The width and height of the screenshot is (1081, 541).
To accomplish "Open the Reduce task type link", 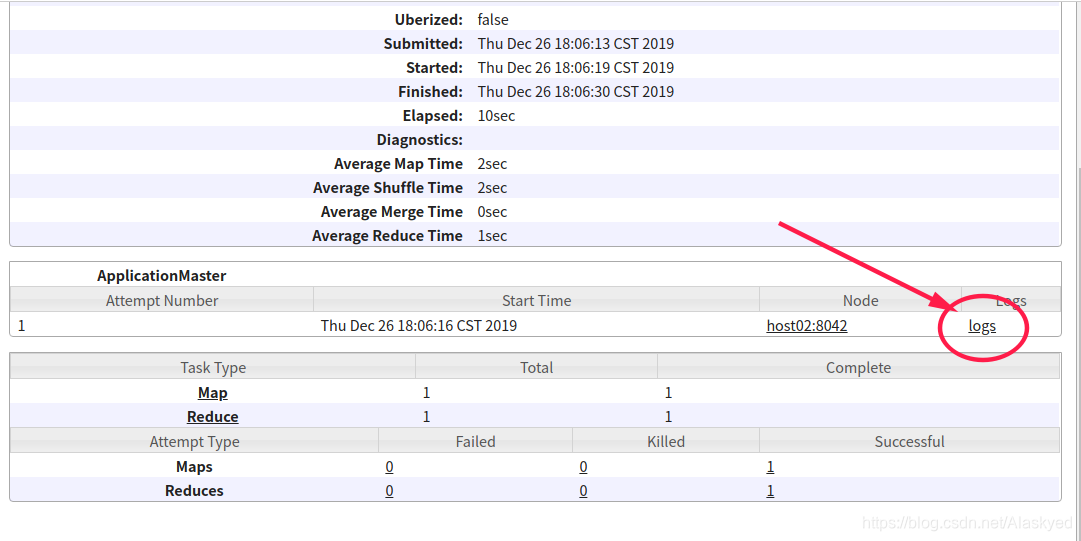I will [212, 417].
